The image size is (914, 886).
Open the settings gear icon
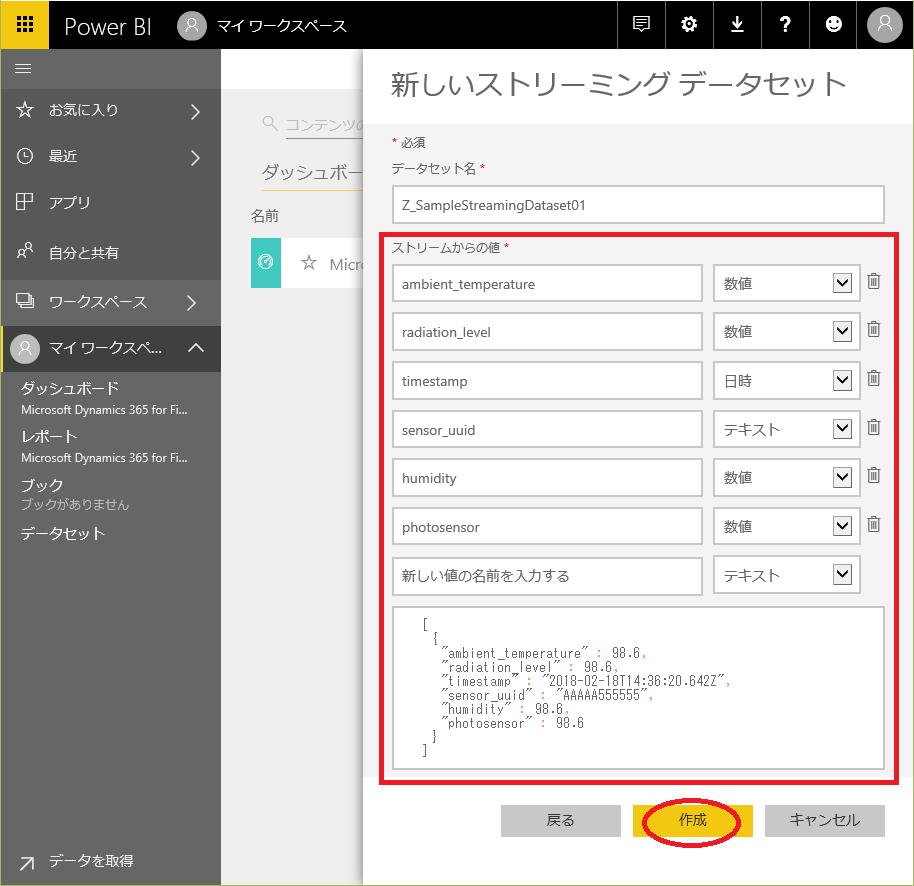click(x=689, y=24)
